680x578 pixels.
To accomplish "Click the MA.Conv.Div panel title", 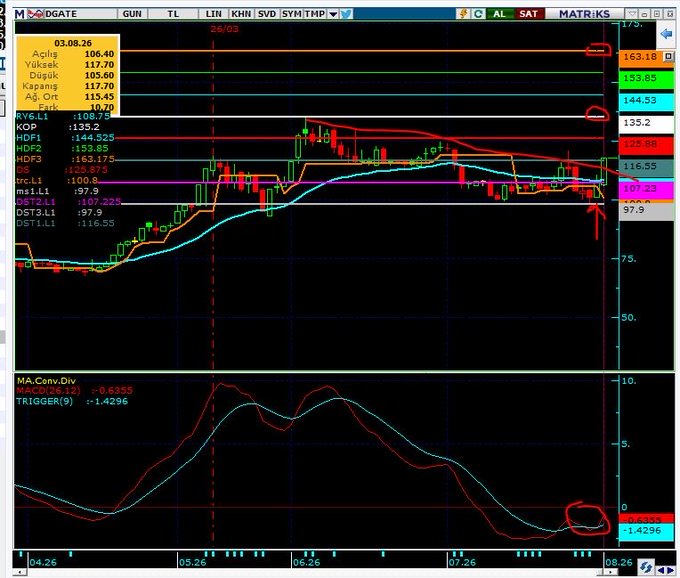I will pyautogui.click(x=46, y=381).
